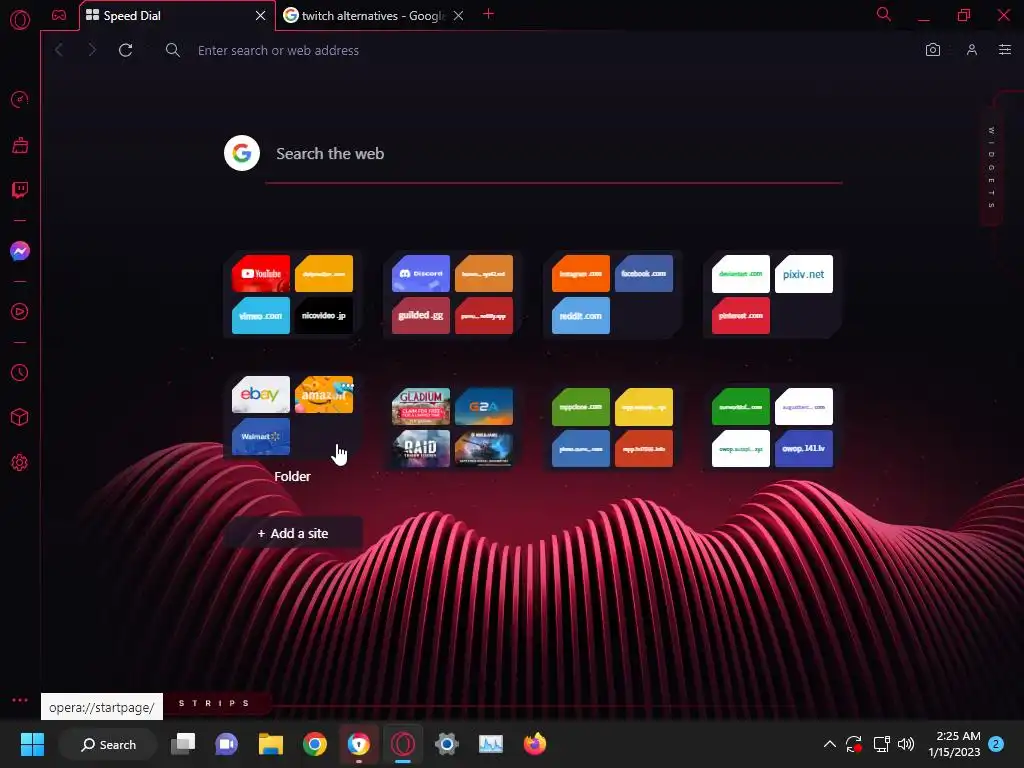Open Firefox from taskbar

[534, 744]
